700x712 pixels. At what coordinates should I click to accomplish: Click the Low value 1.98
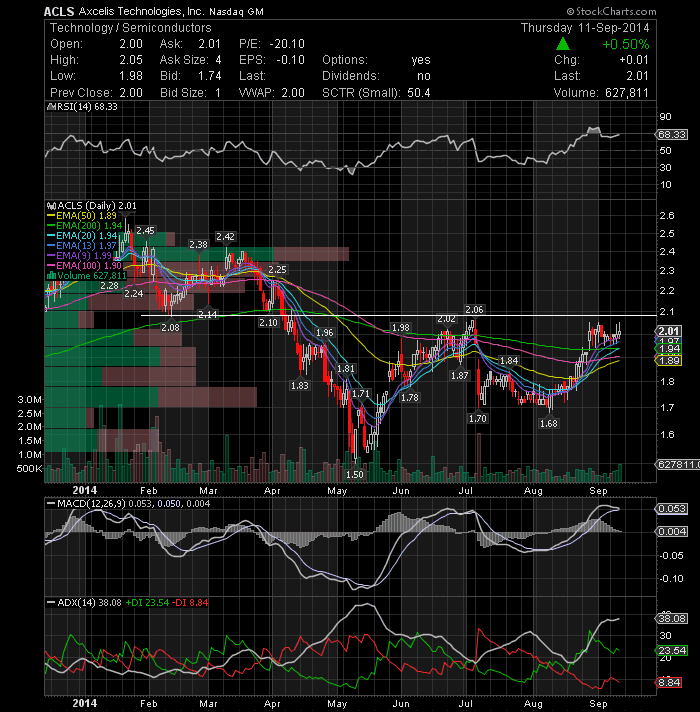(131, 76)
